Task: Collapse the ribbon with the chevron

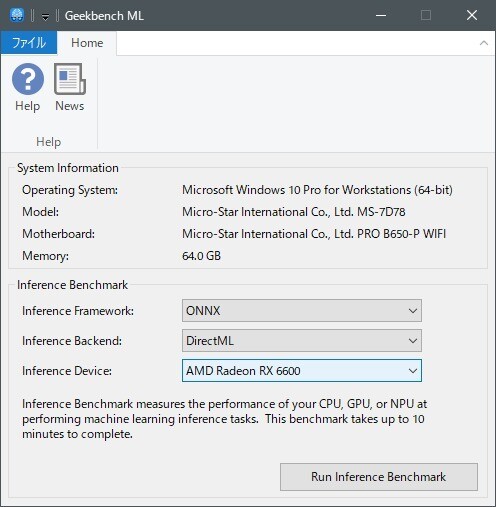Action: tap(484, 43)
